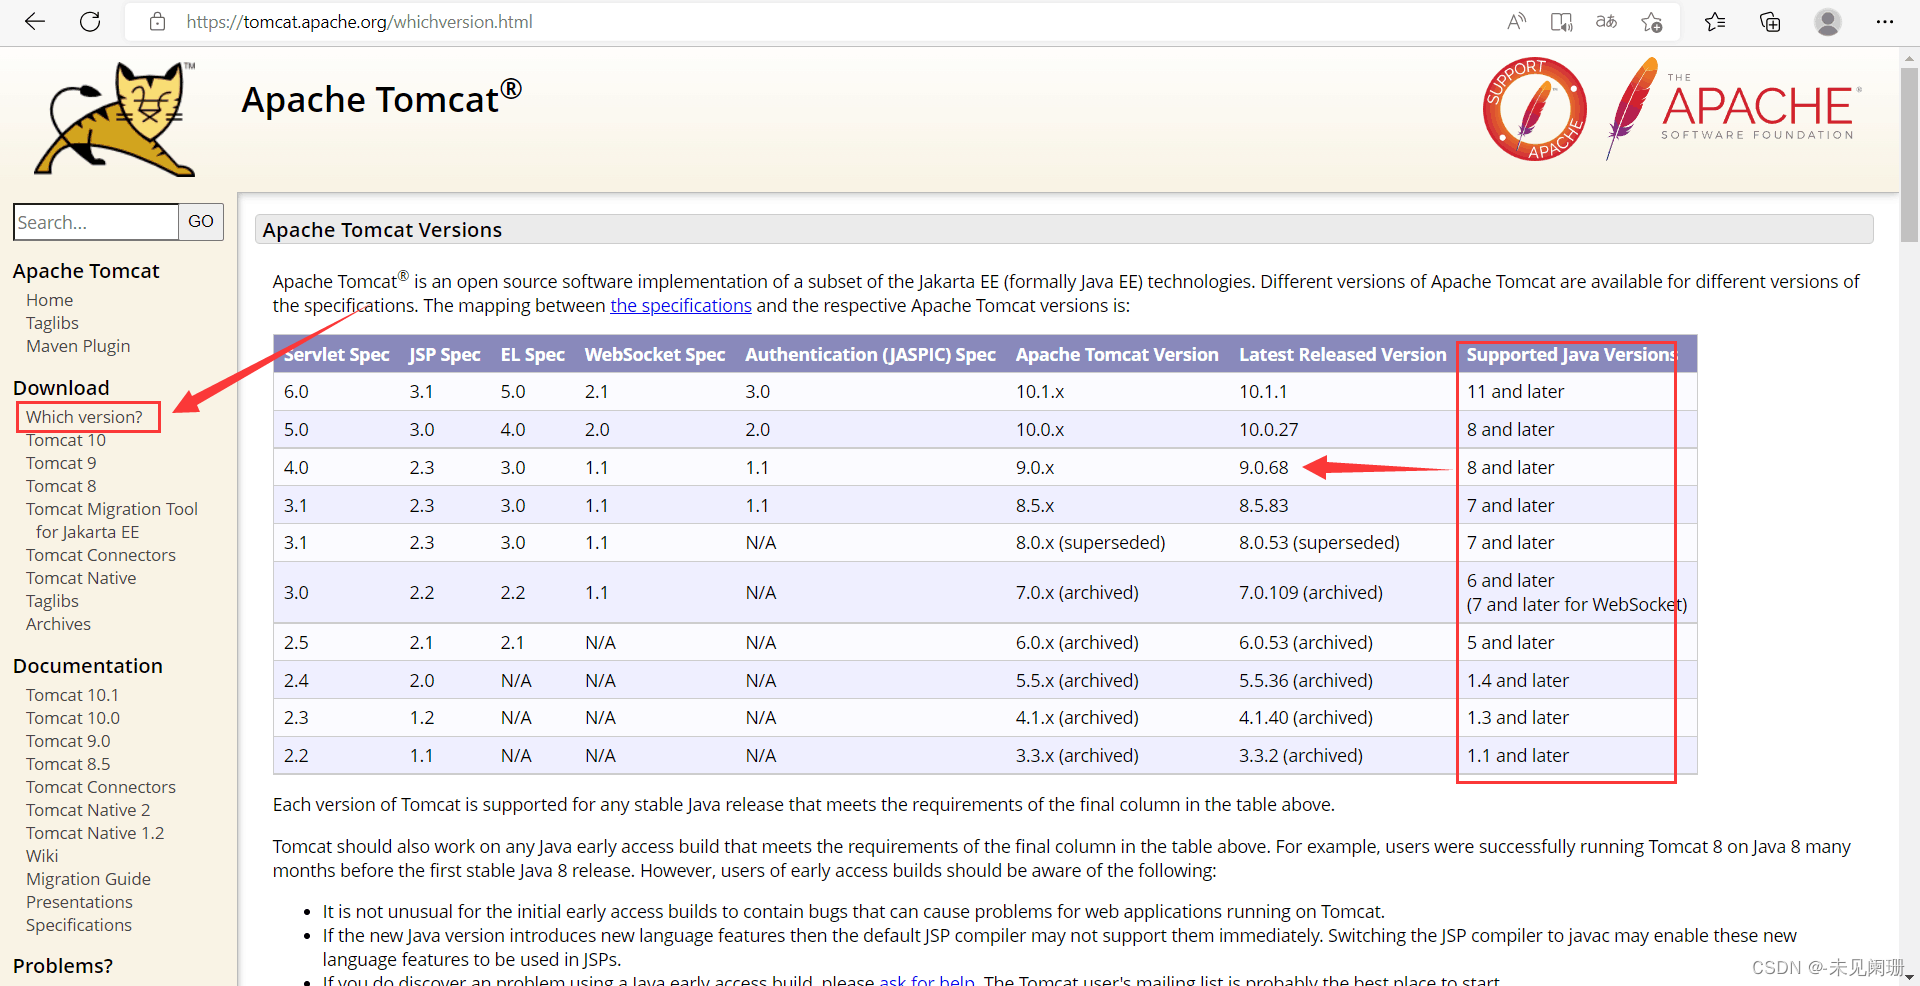
Task: Reload the page with refresh icon
Action: (x=90, y=22)
